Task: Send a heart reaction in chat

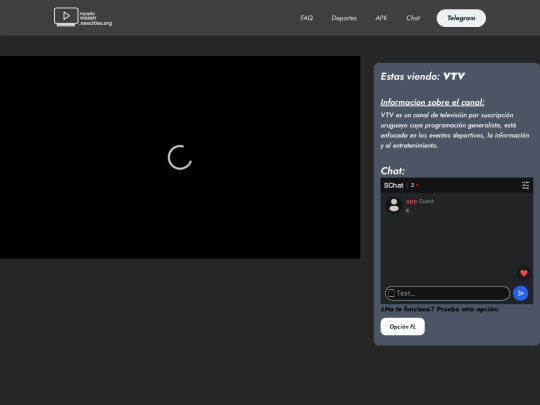Action: (524, 273)
